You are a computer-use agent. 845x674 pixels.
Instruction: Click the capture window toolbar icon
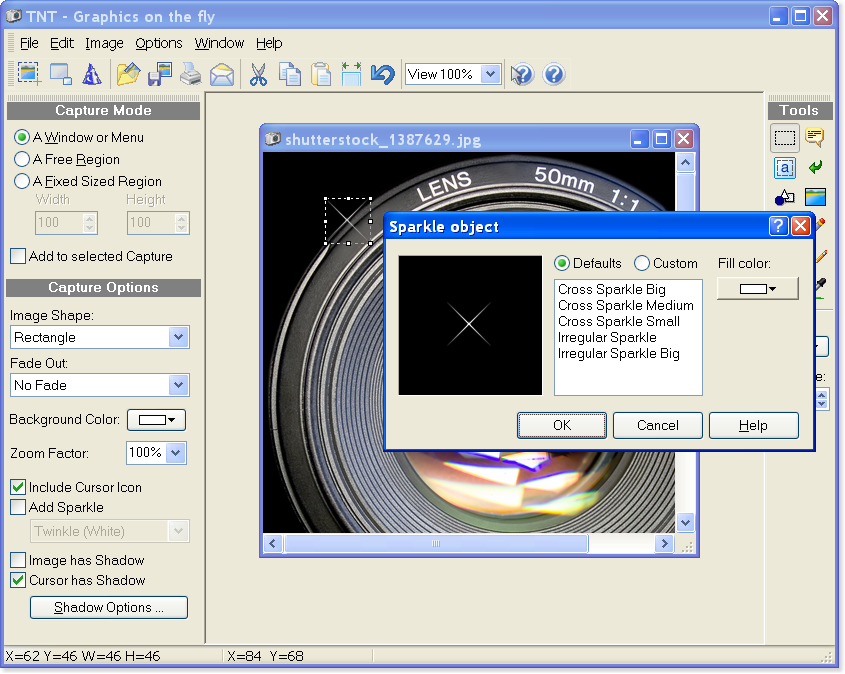coord(60,74)
